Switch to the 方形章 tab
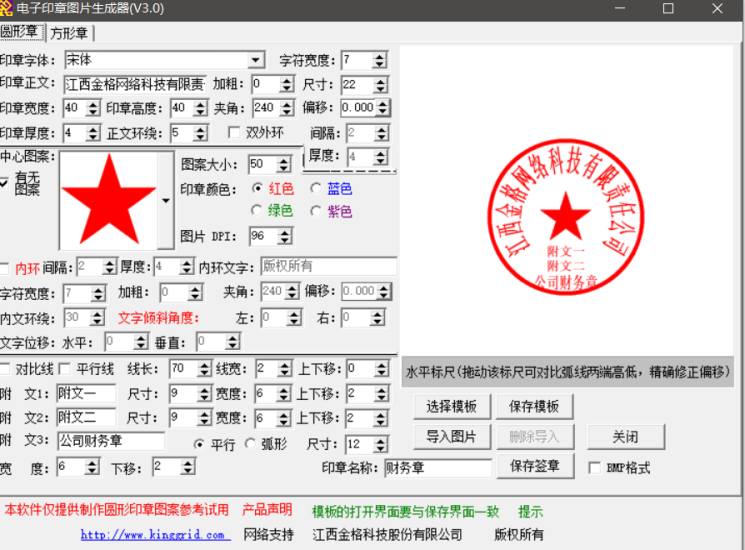This screenshot has width=745, height=550. (70, 33)
